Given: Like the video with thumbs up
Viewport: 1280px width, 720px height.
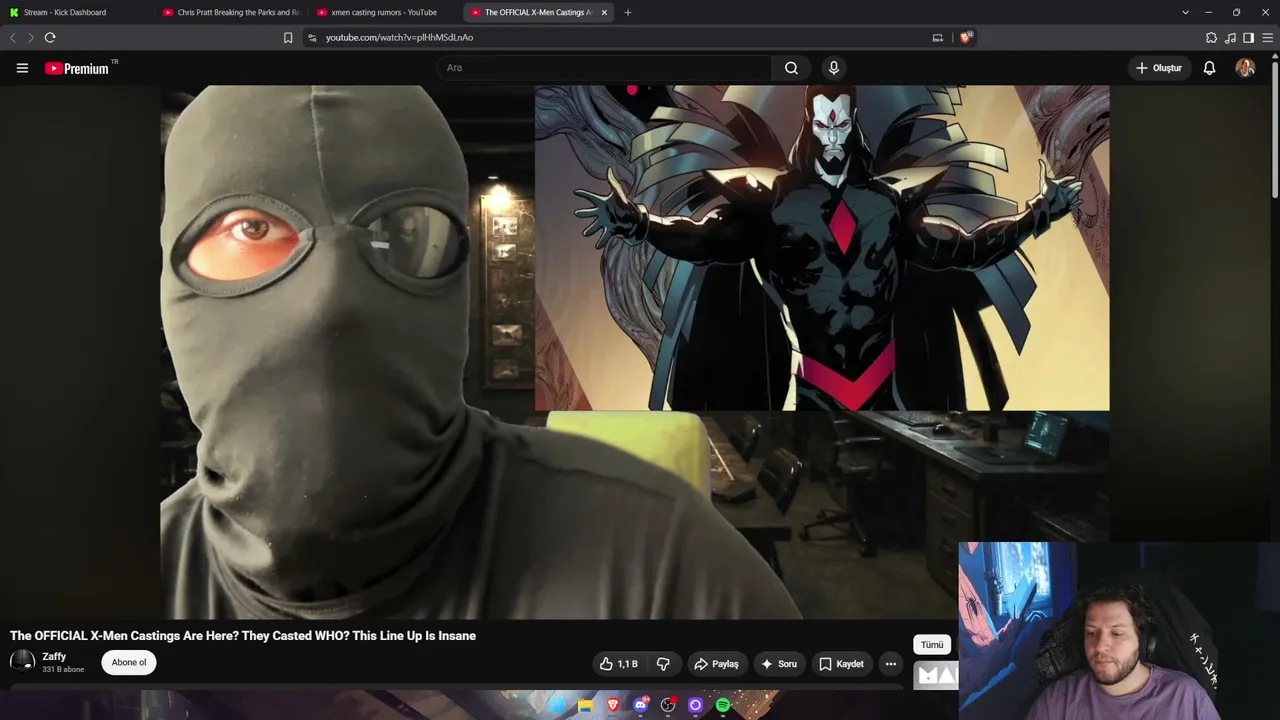Looking at the screenshot, I should pyautogui.click(x=619, y=664).
